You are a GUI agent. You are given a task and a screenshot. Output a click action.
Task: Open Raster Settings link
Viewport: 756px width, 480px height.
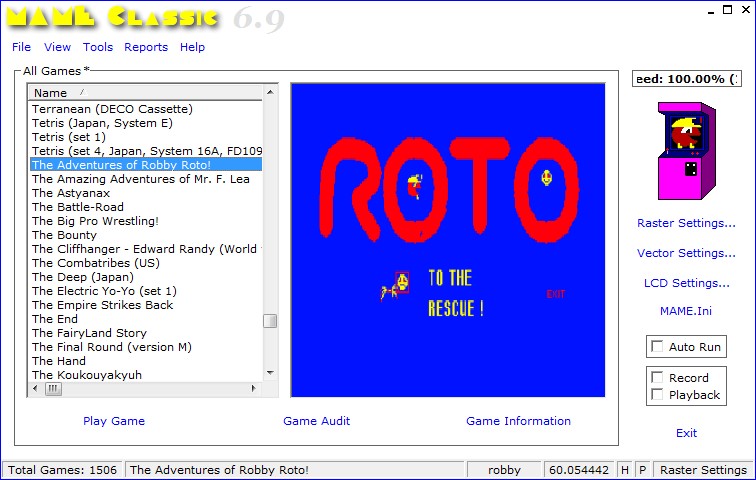click(686, 223)
